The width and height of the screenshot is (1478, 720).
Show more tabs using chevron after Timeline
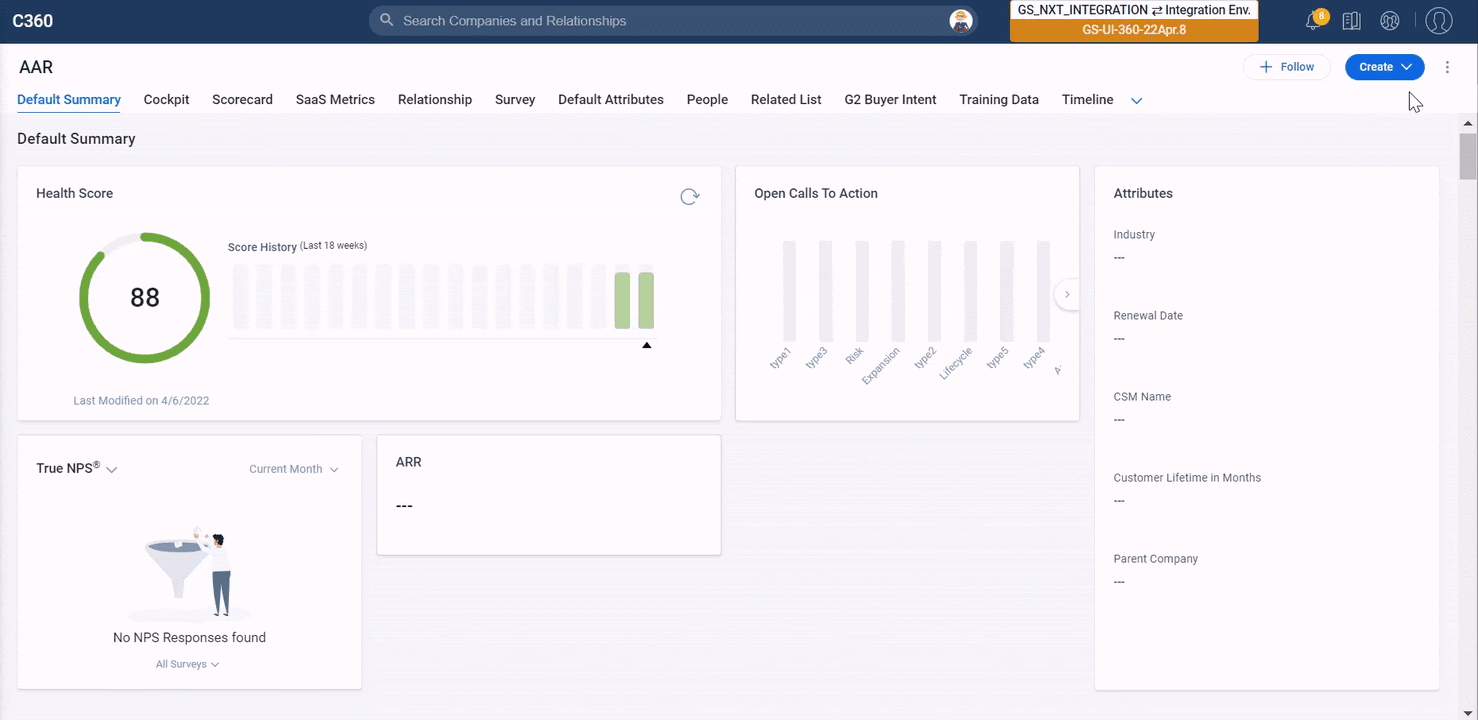pos(1136,101)
